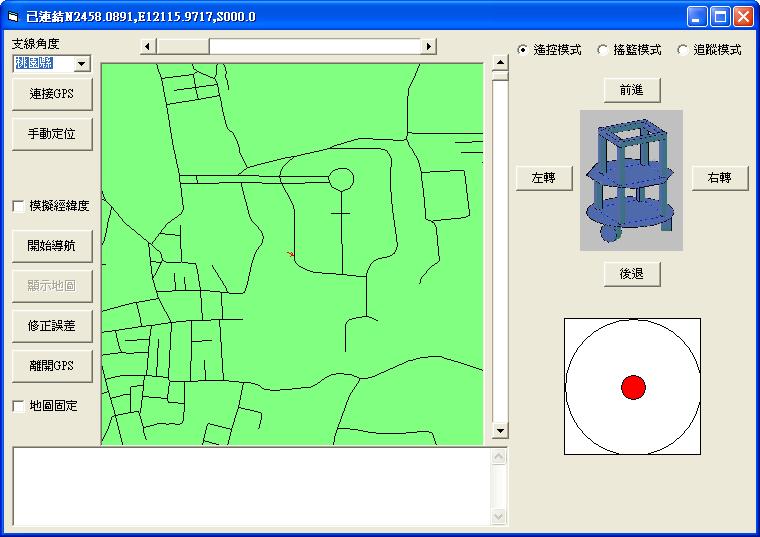Click the vertical map scrollbar thumb

pos(500,76)
